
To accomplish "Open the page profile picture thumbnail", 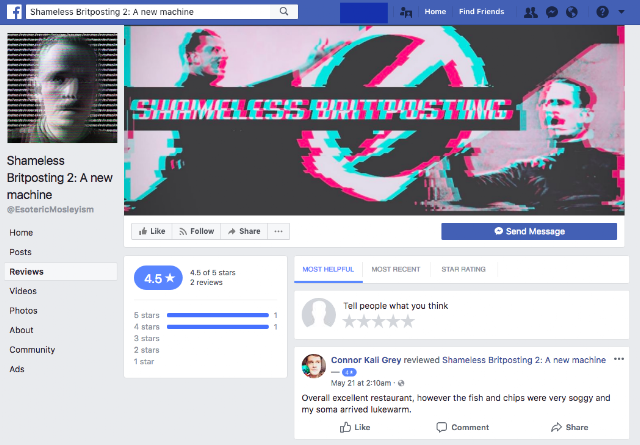I will pyautogui.click(x=62, y=88).
